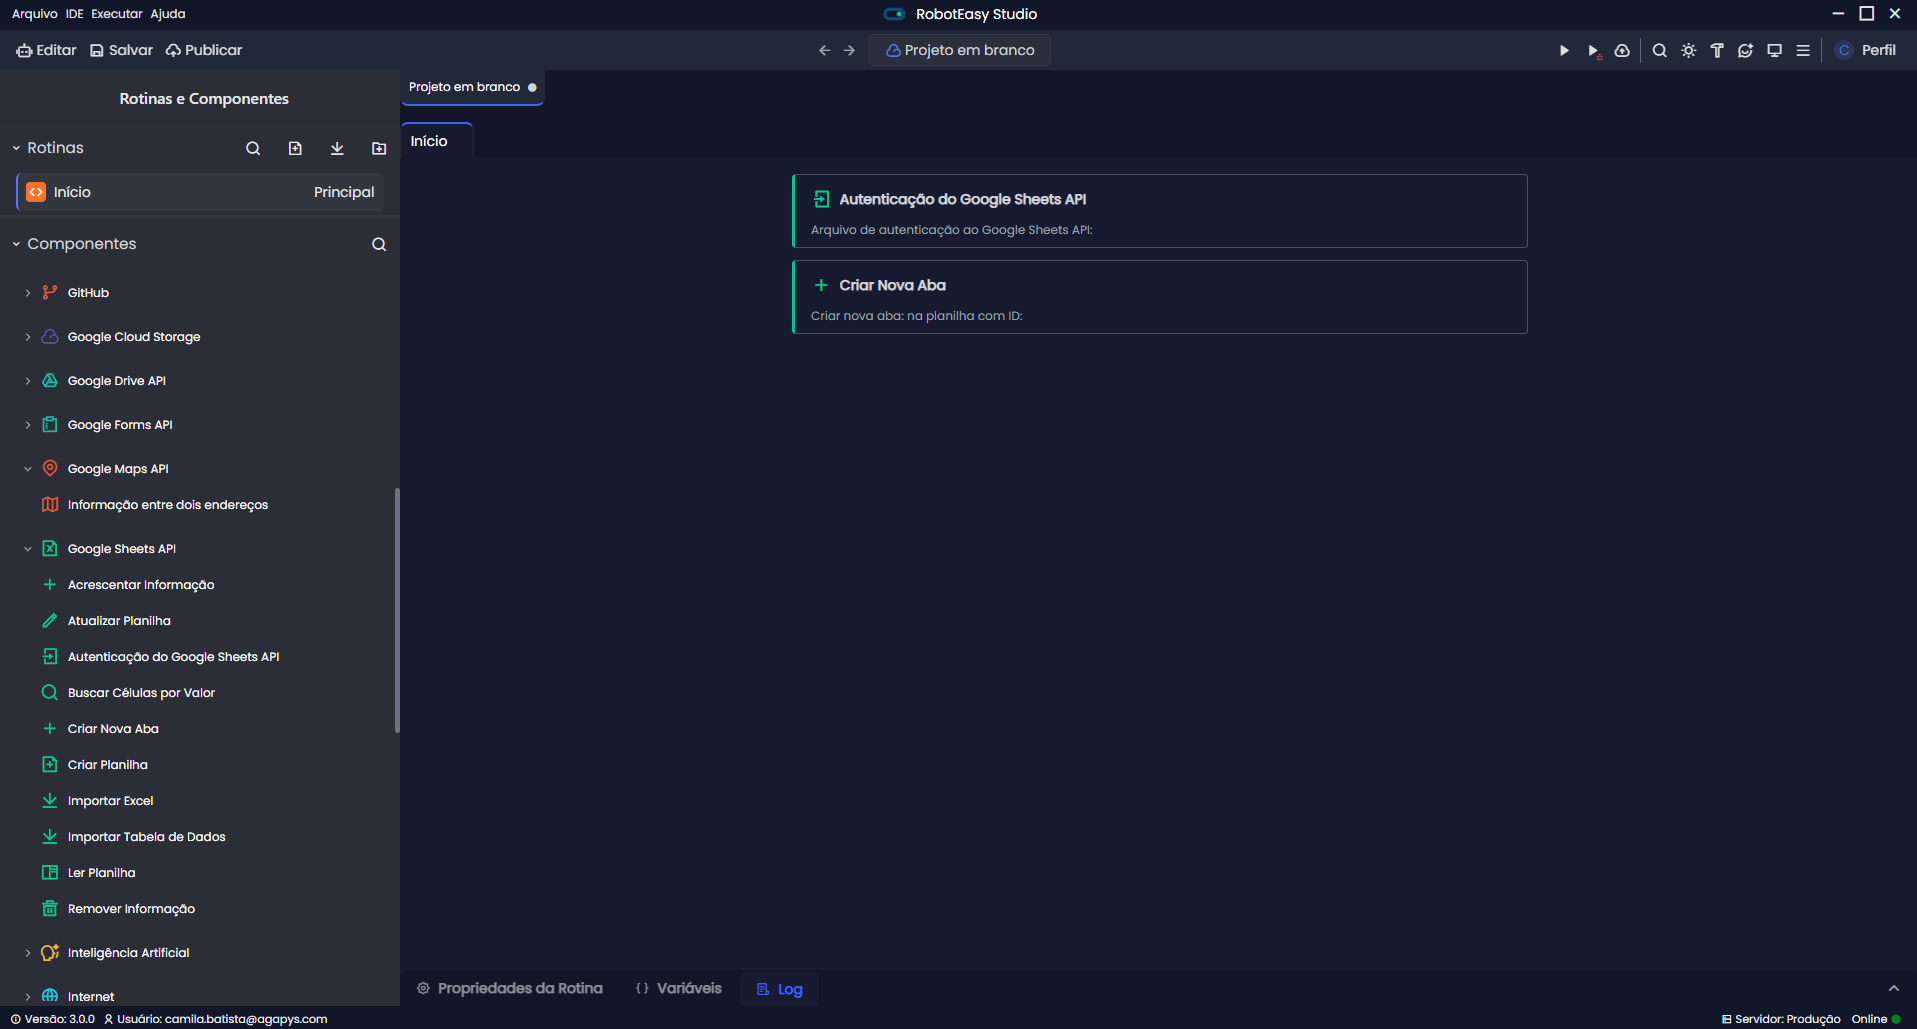Create a new folder in Rotinas

click(x=379, y=148)
